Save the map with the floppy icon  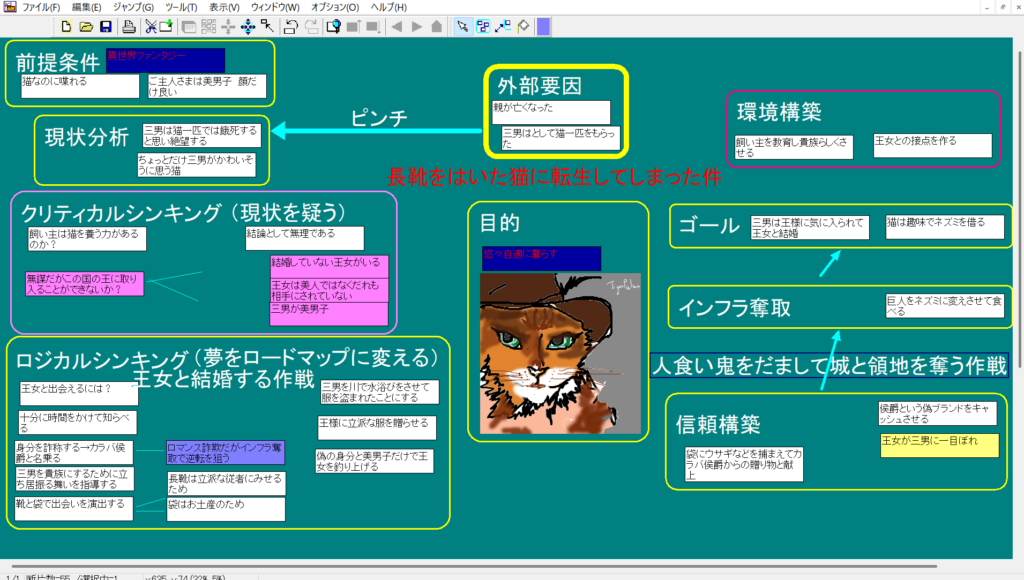[x=105, y=26]
